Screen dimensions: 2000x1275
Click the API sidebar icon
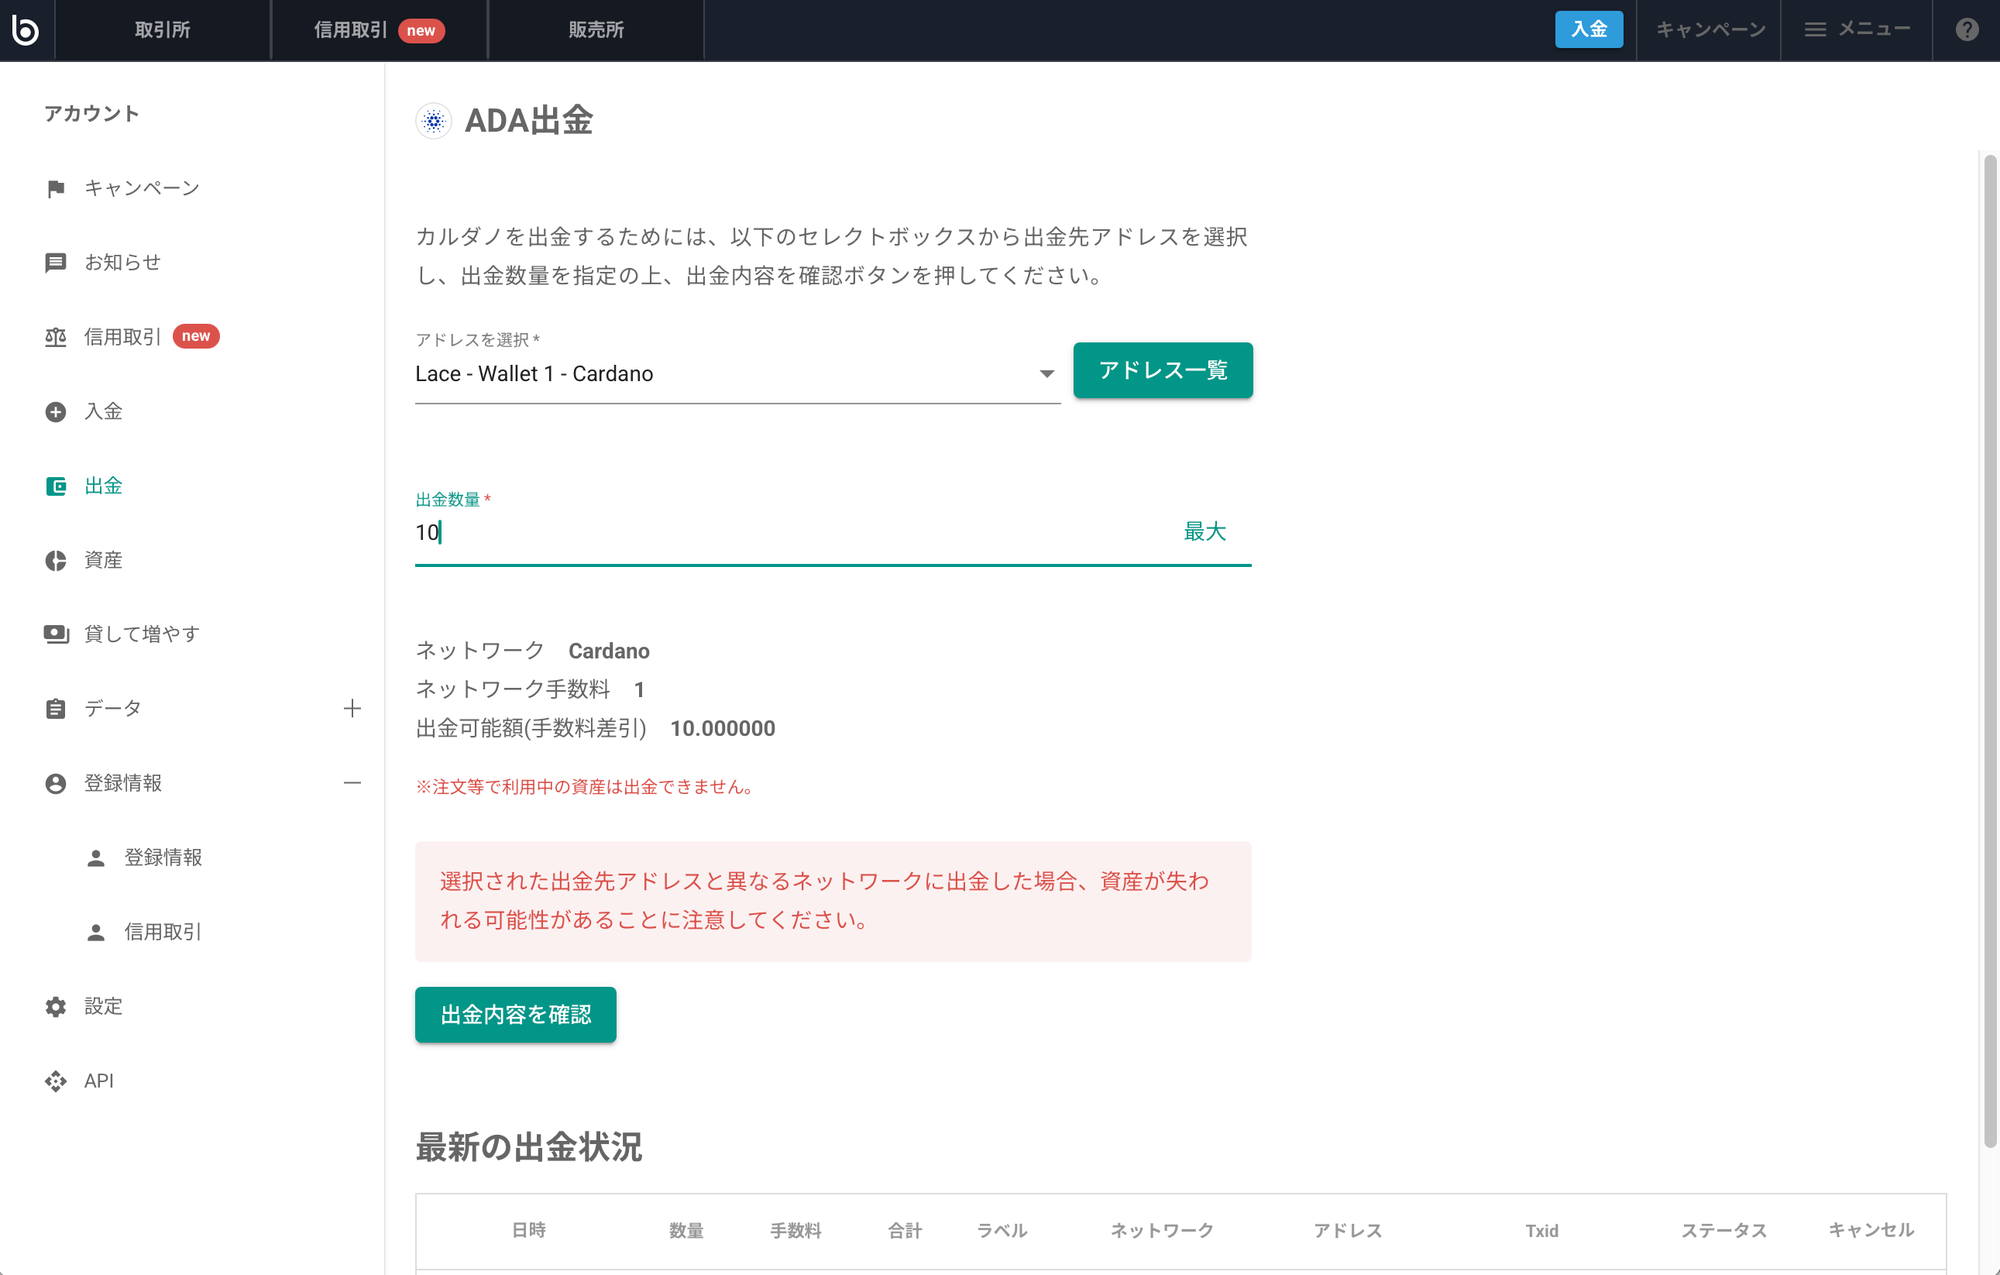point(56,1081)
